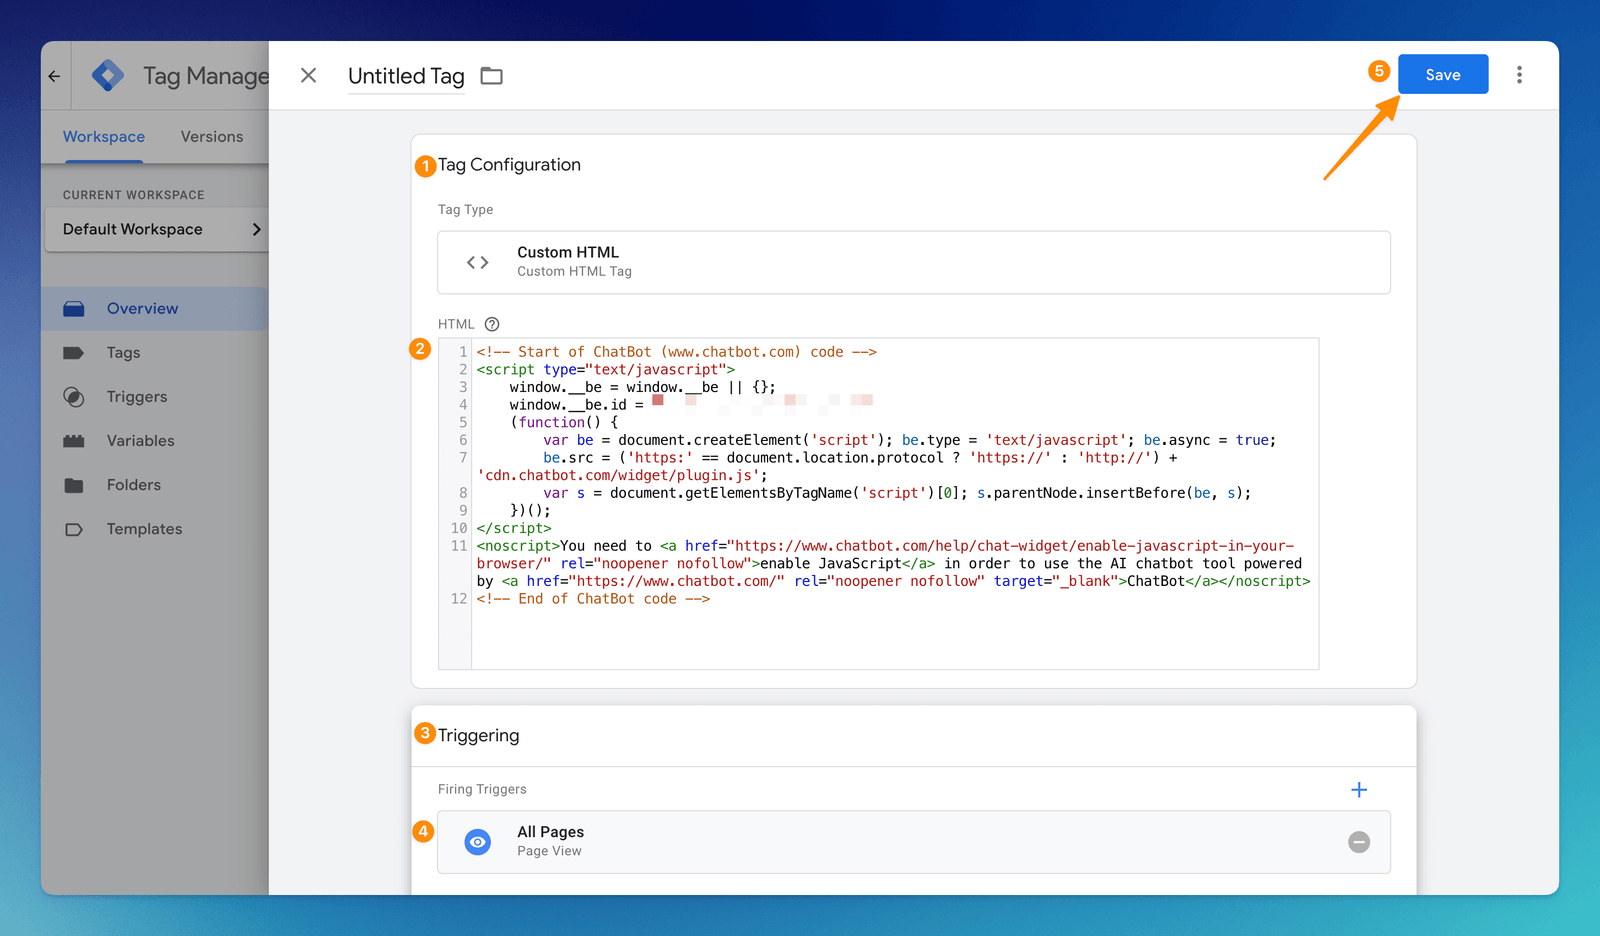Open the Variables section
This screenshot has height=936, width=1600.
pyautogui.click(x=140, y=441)
